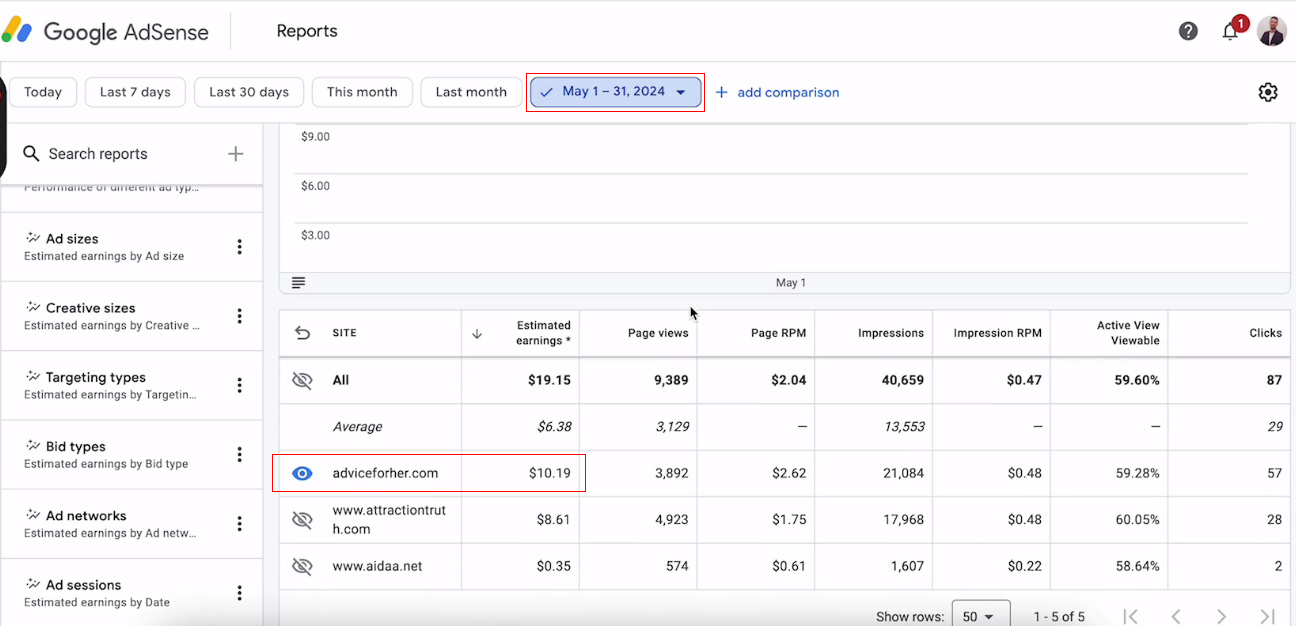Sort by Estimated earnings descending arrow
Image resolution: width=1296 pixels, height=626 pixels.
(477, 334)
